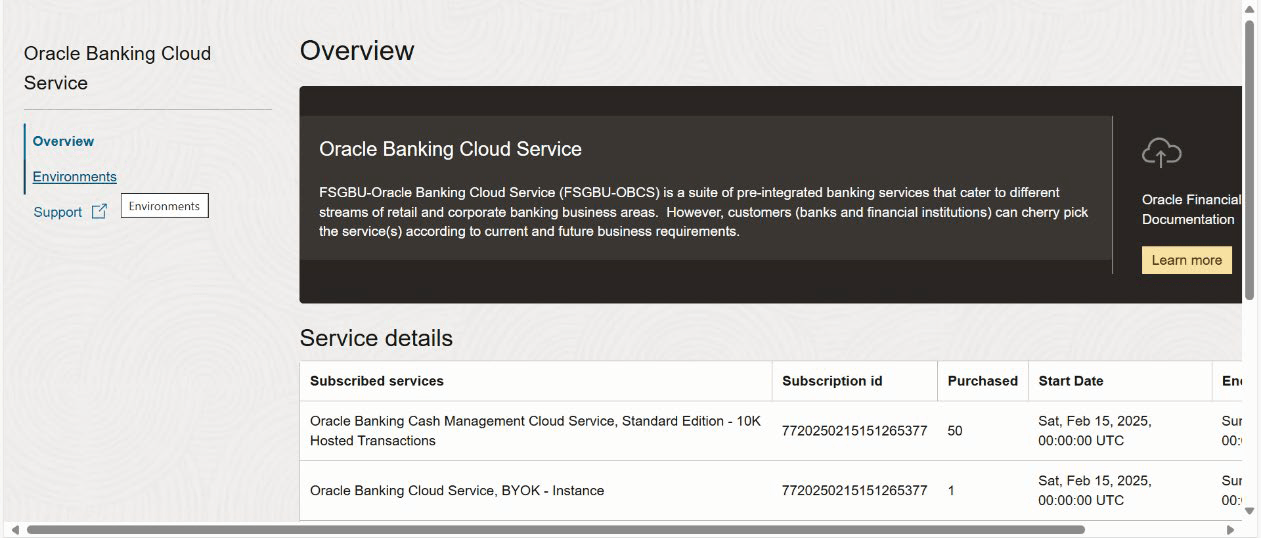Click the Purchased value 50
1261x538 pixels.
pos(955,431)
